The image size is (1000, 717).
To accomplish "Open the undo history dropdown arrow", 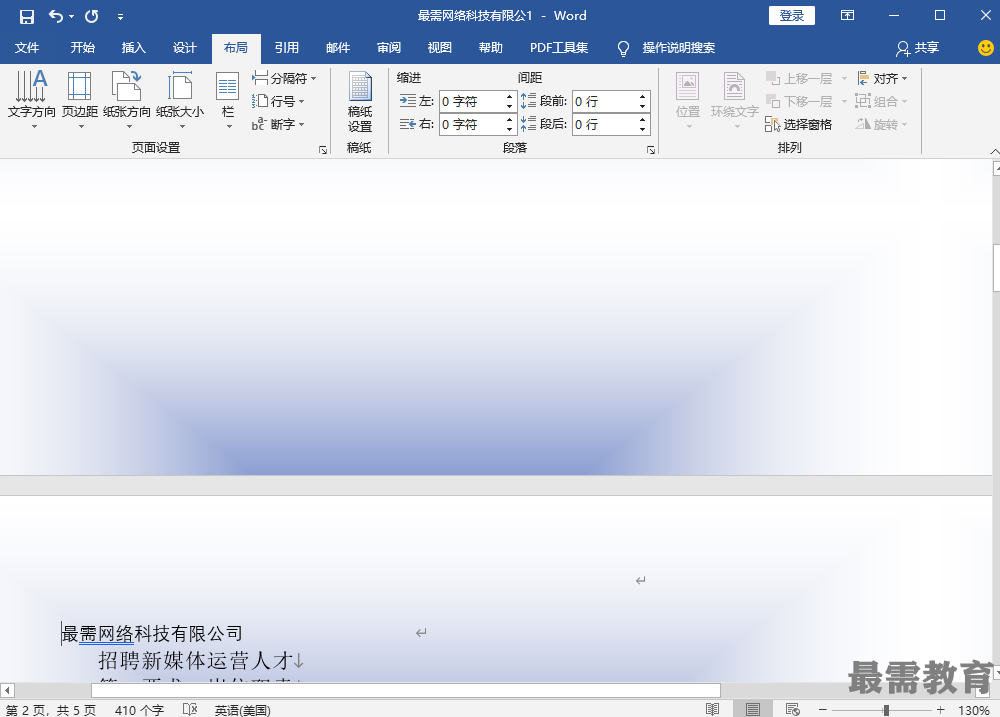I will [71, 17].
